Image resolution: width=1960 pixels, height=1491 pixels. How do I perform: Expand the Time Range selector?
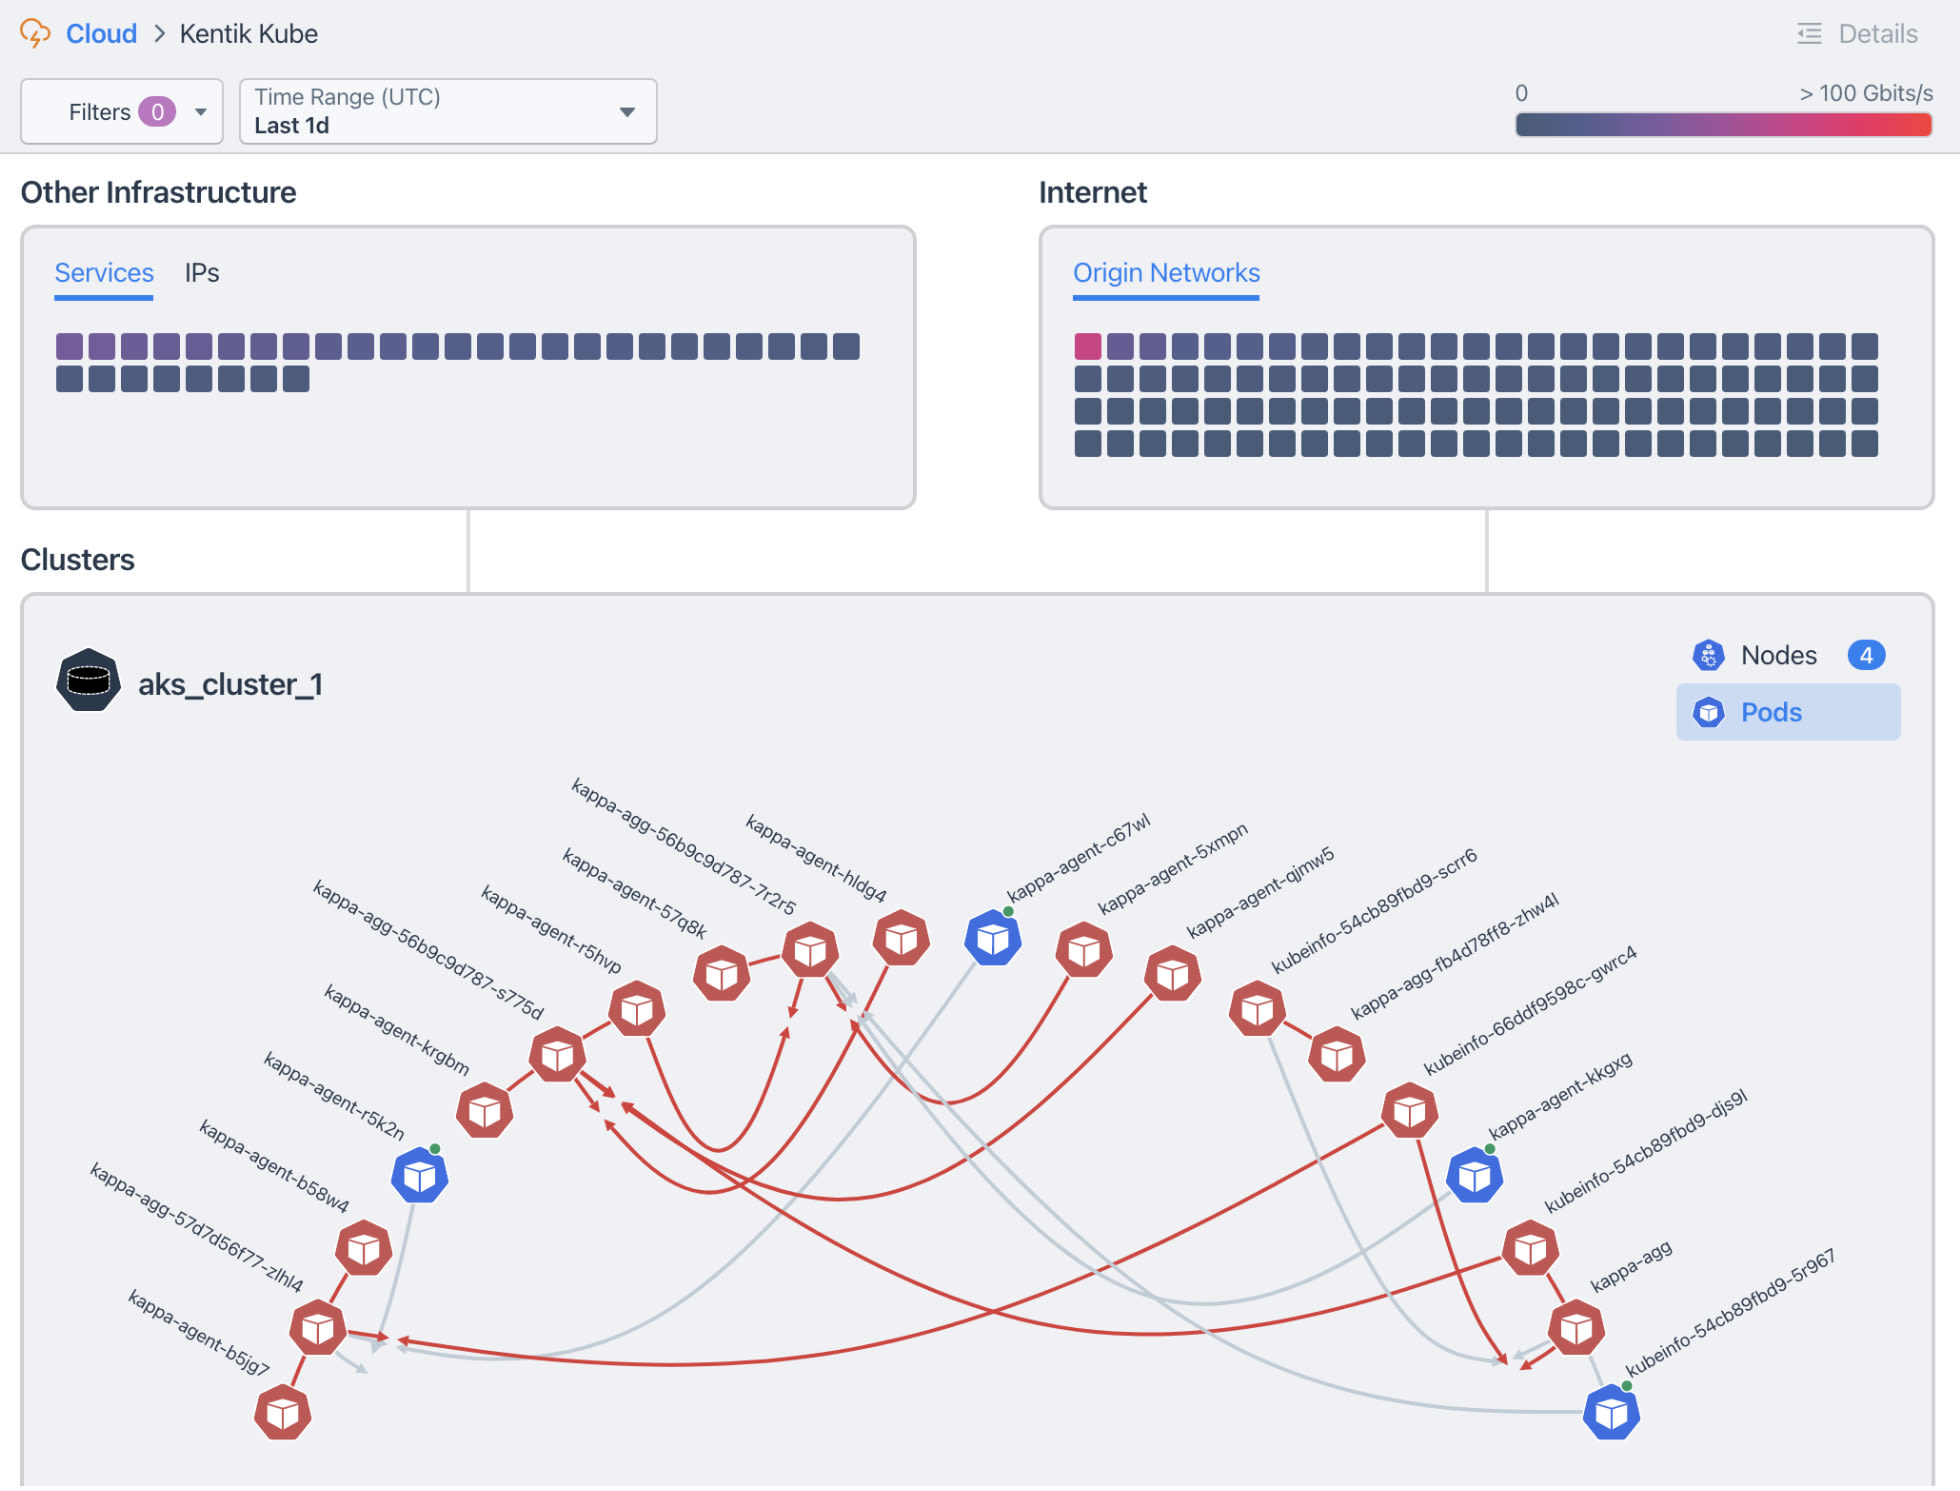click(447, 112)
